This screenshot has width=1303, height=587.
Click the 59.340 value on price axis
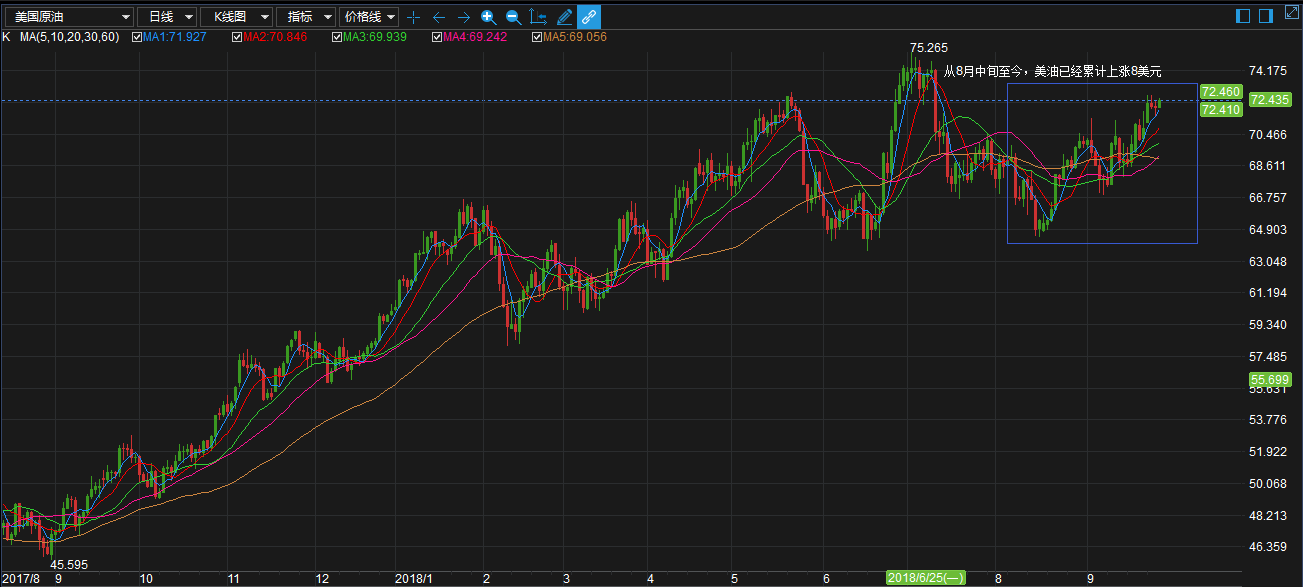(1269, 325)
